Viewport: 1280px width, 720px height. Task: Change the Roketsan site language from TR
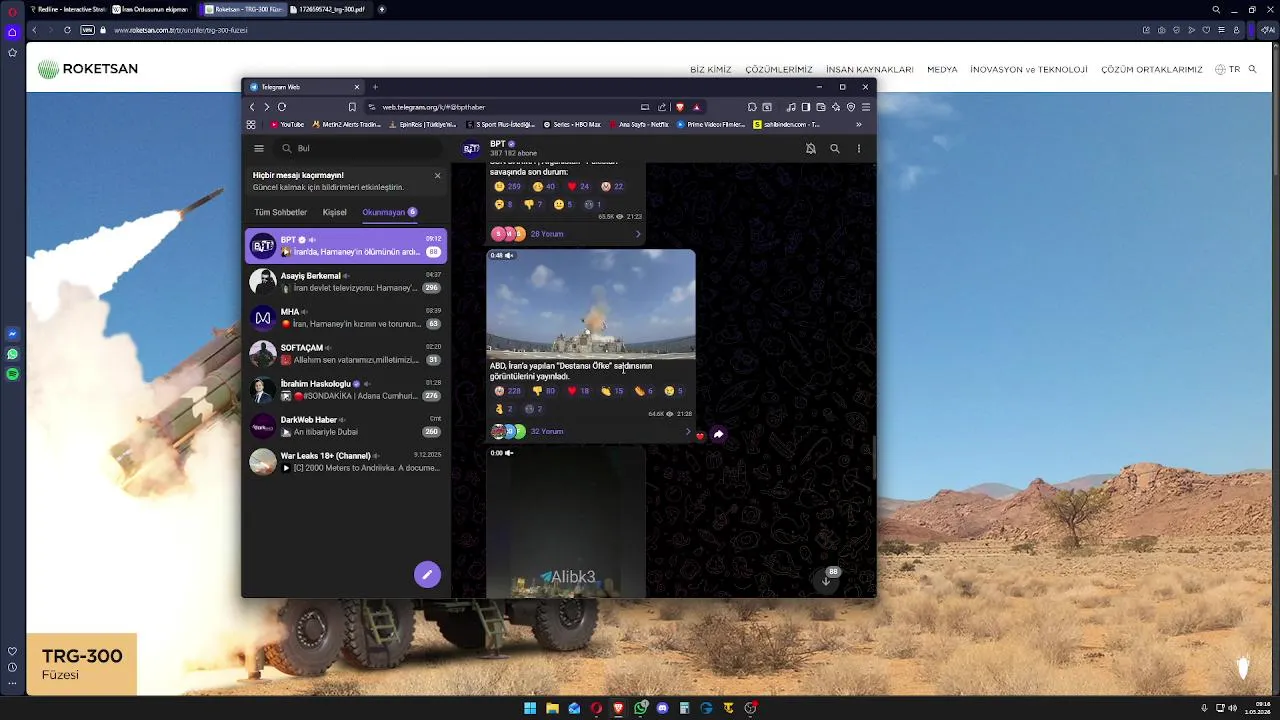coord(1228,70)
